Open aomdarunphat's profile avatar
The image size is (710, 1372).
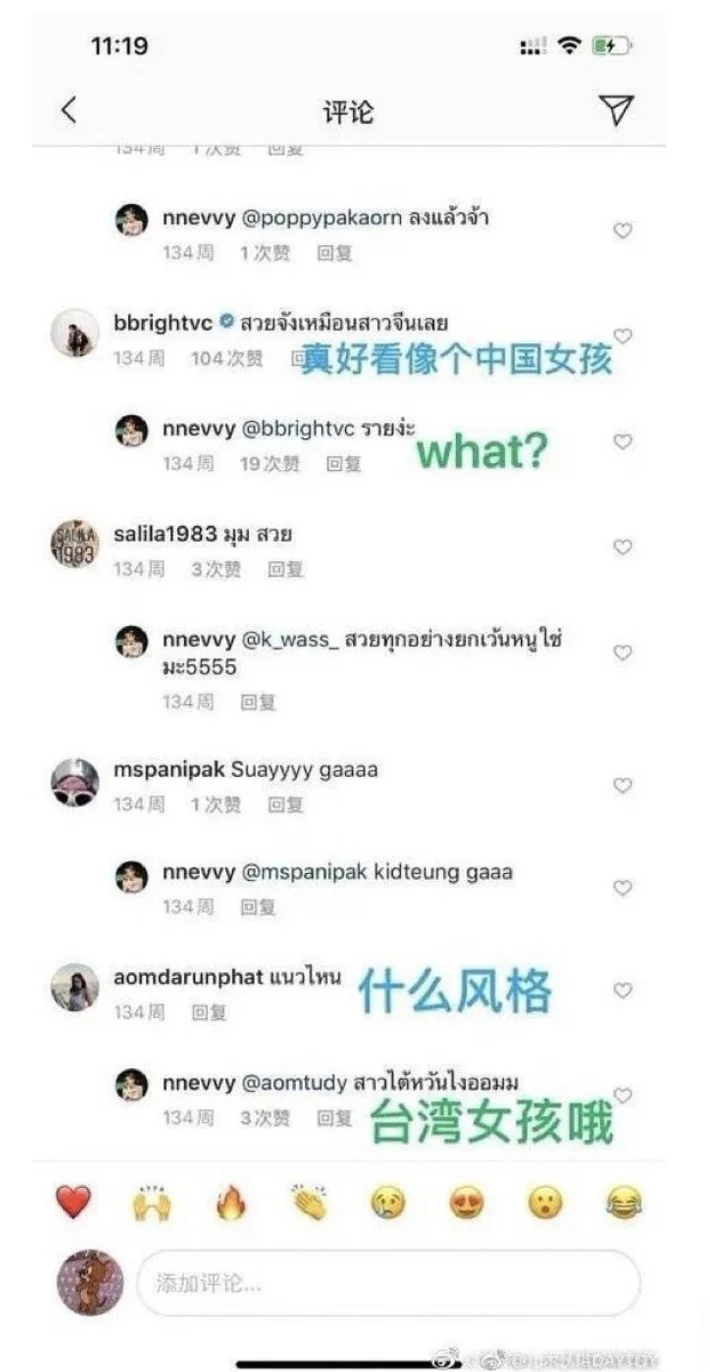pyautogui.click(x=75, y=988)
